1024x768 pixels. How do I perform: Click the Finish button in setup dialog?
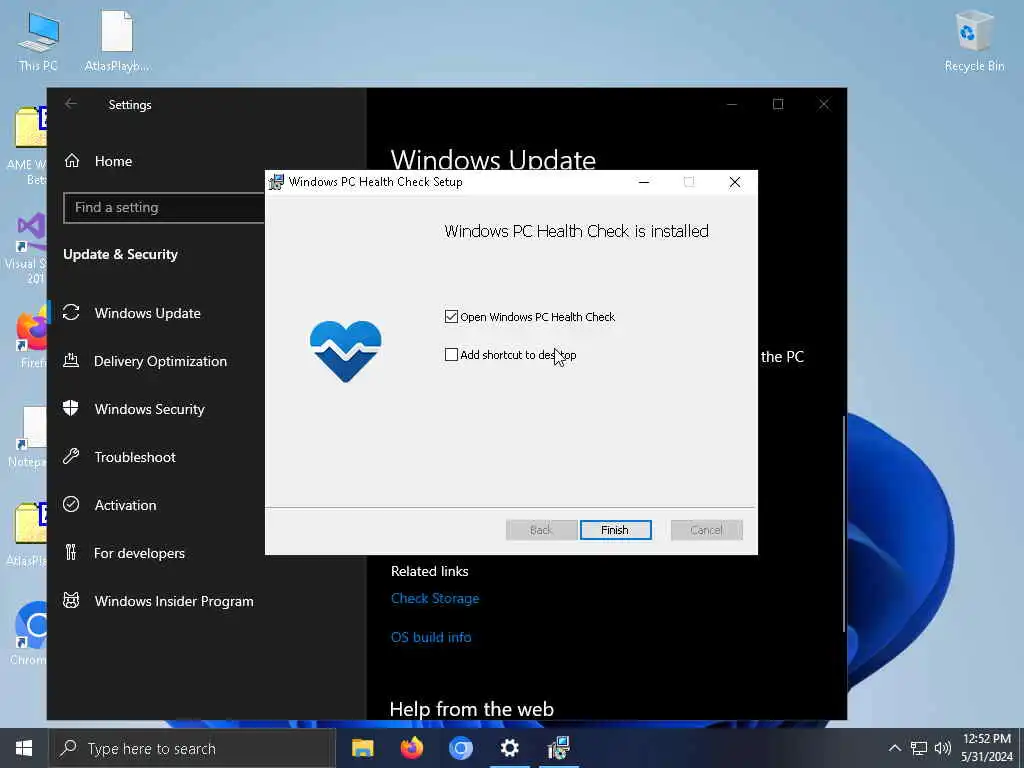tap(615, 530)
